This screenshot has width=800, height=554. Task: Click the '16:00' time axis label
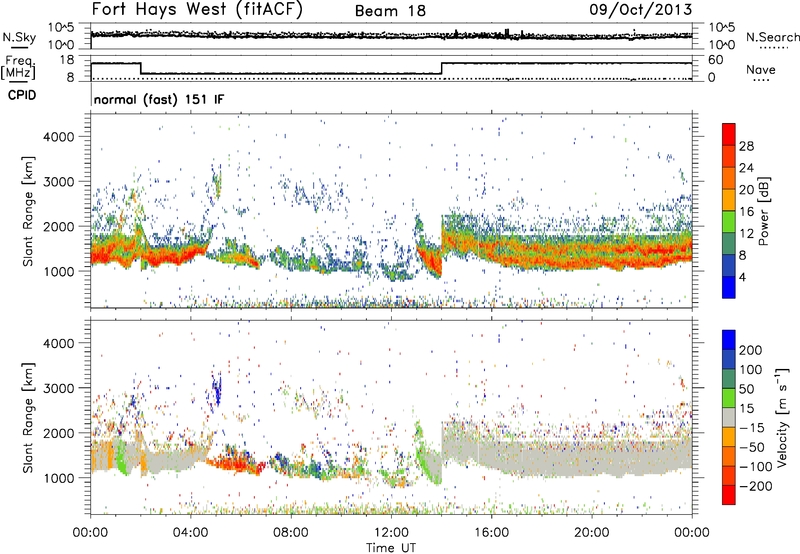pyautogui.click(x=491, y=533)
